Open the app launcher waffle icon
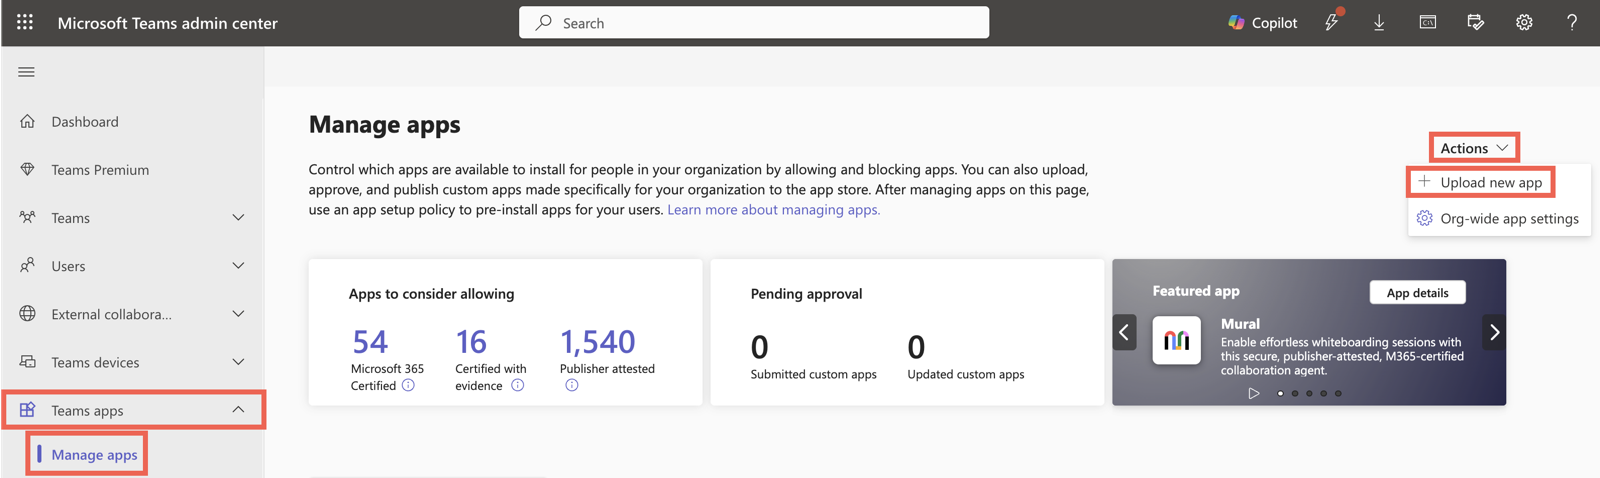This screenshot has width=1600, height=478. (25, 22)
